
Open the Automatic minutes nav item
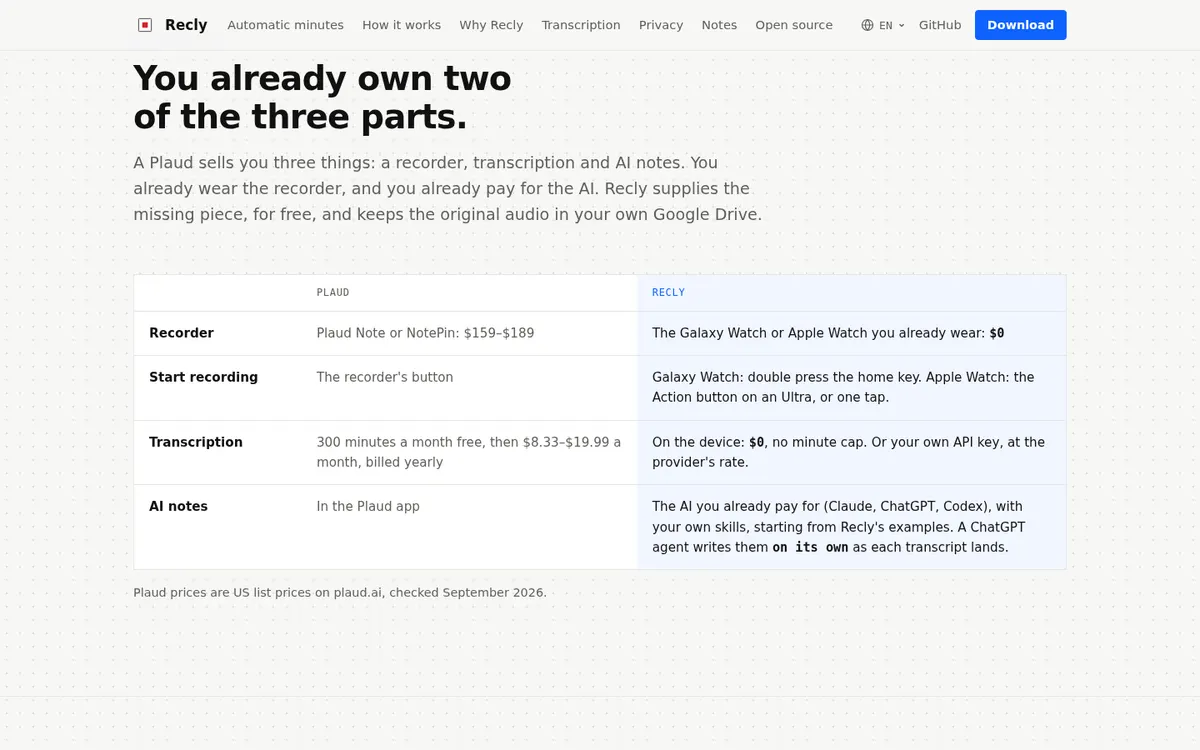[285, 25]
